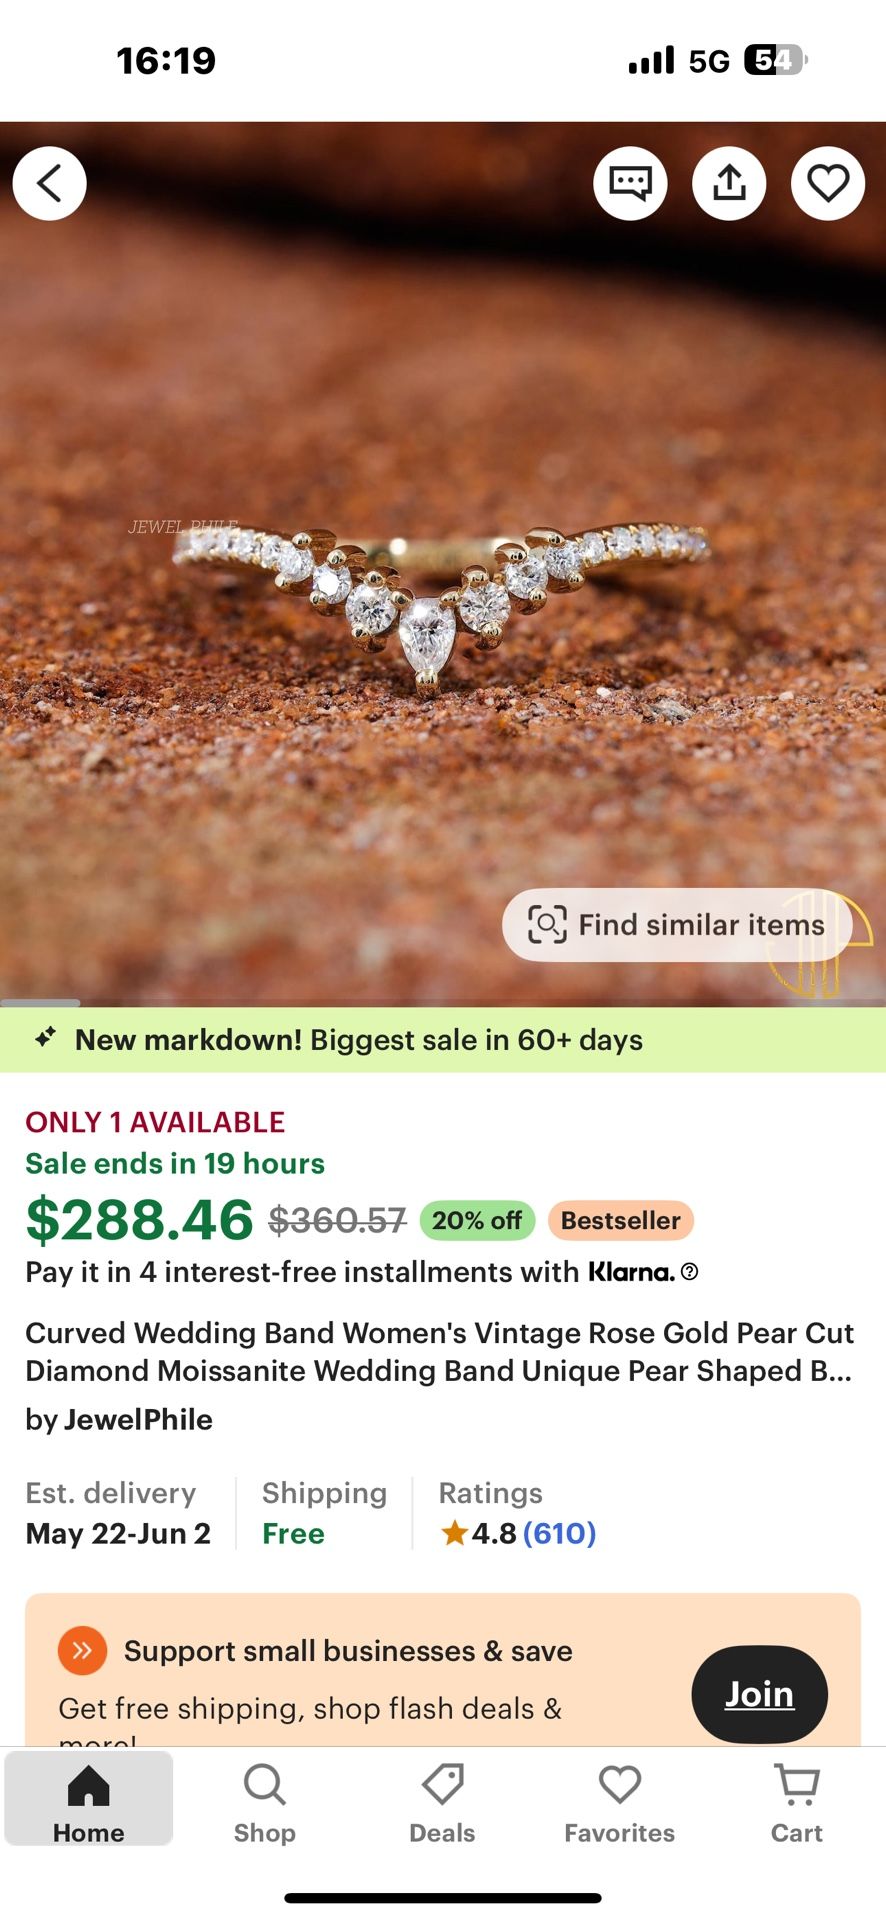Viewport: 886px width, 1920px height.
Task: Tap the back arrow button
Action: pos(49,184)
